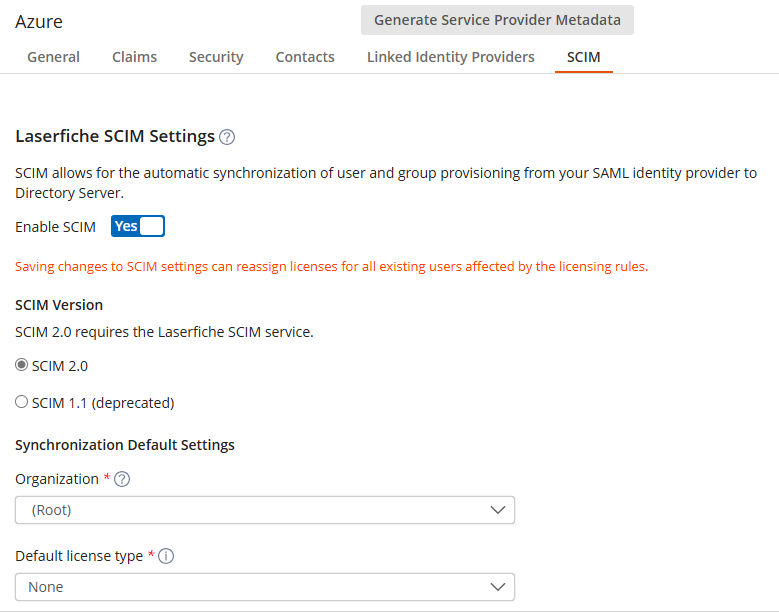Select the Contacts tab
The height and width of the screenshot is (612, 779).
point(305,57)
